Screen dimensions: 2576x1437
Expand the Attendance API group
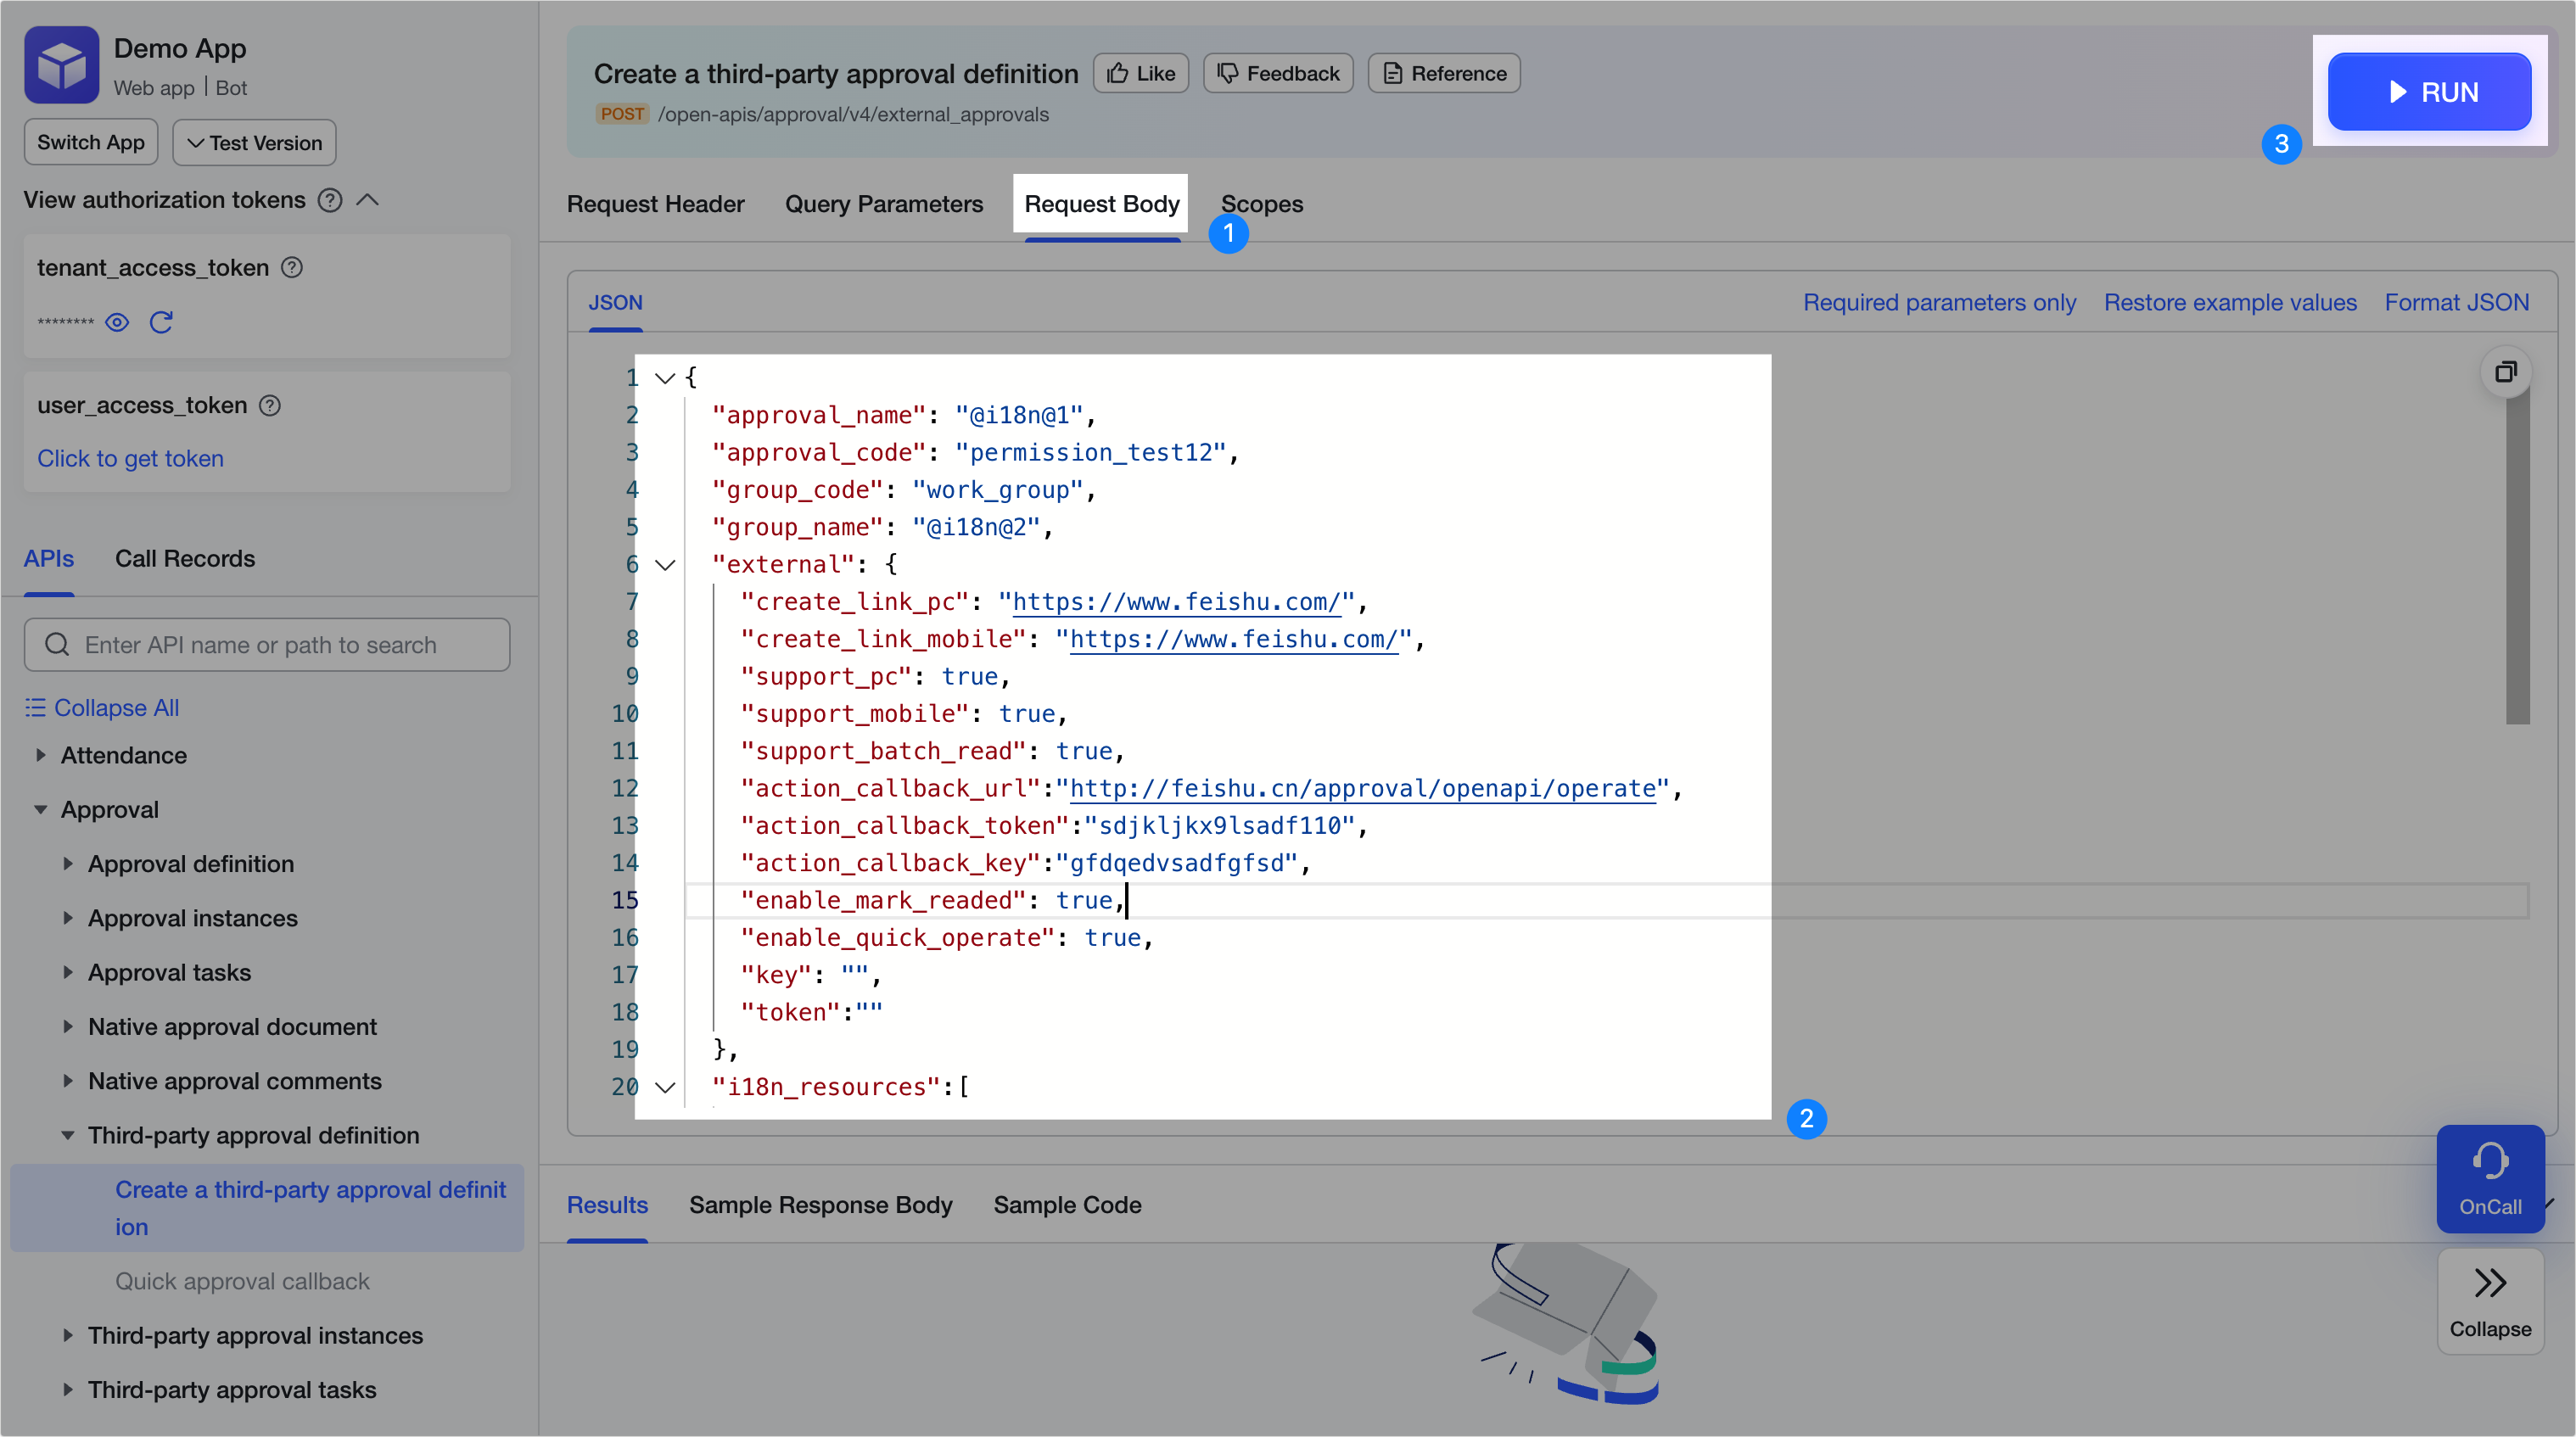(x=41, y=755)
